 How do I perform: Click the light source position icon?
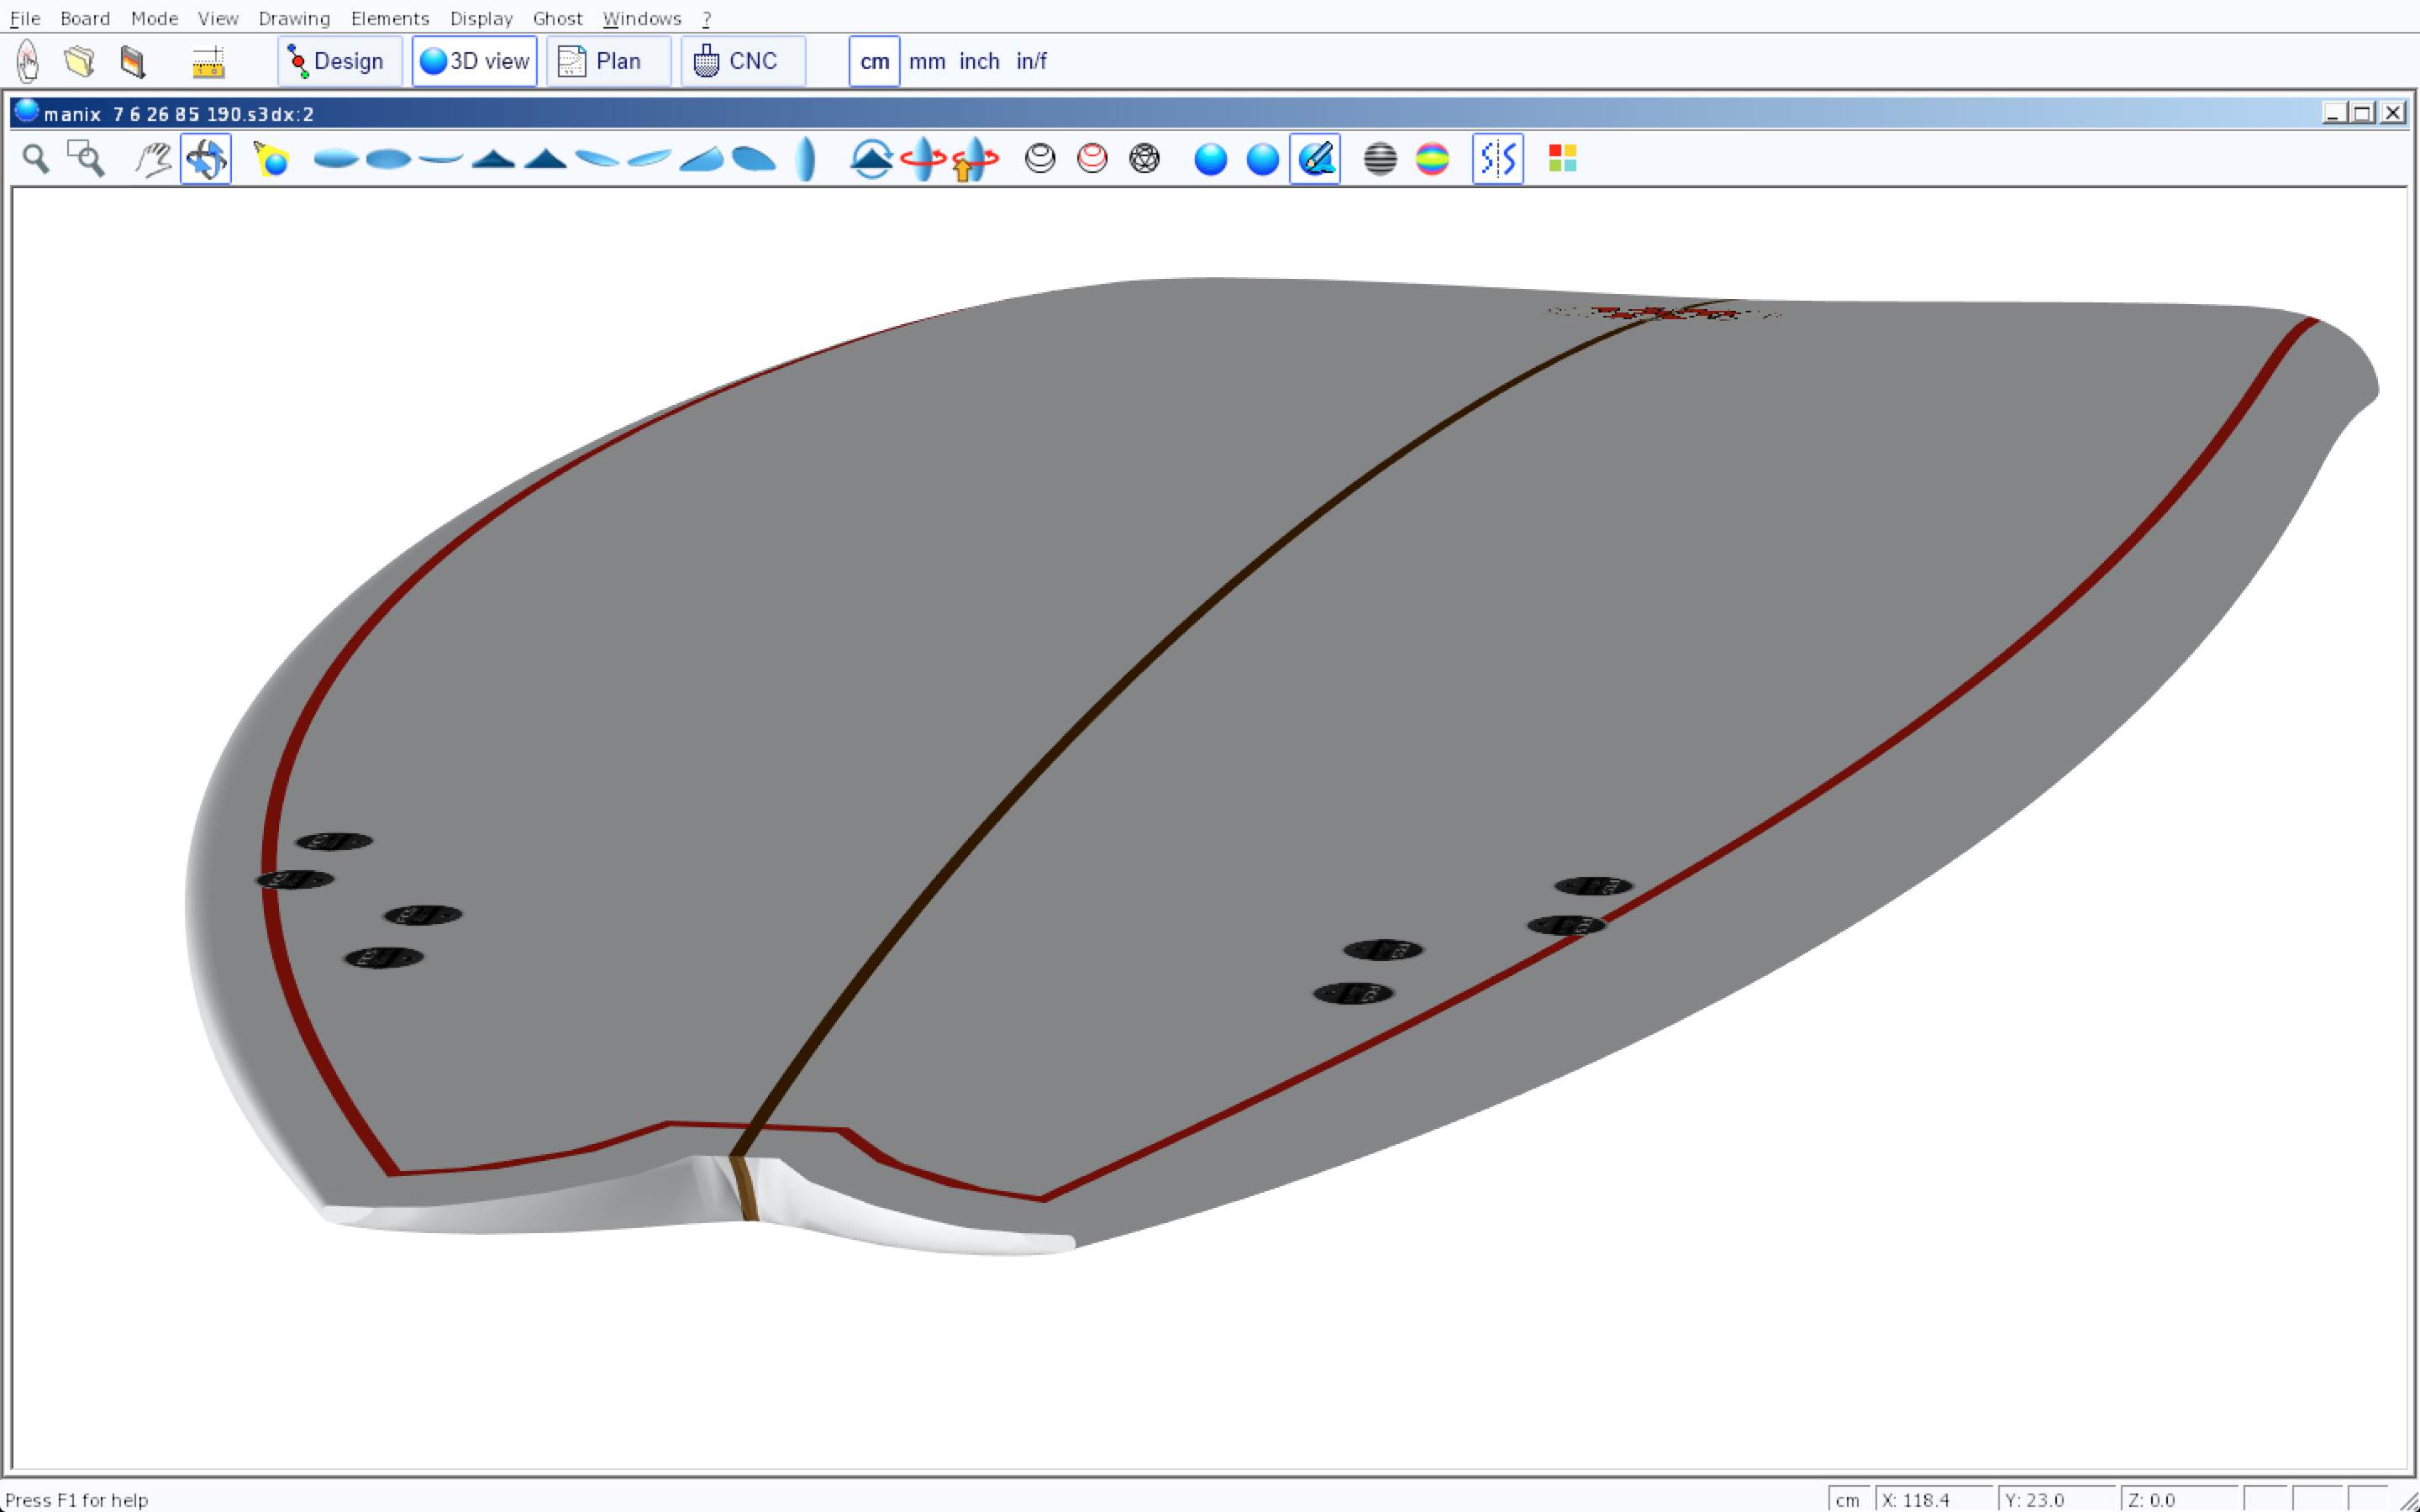point(271,159)
